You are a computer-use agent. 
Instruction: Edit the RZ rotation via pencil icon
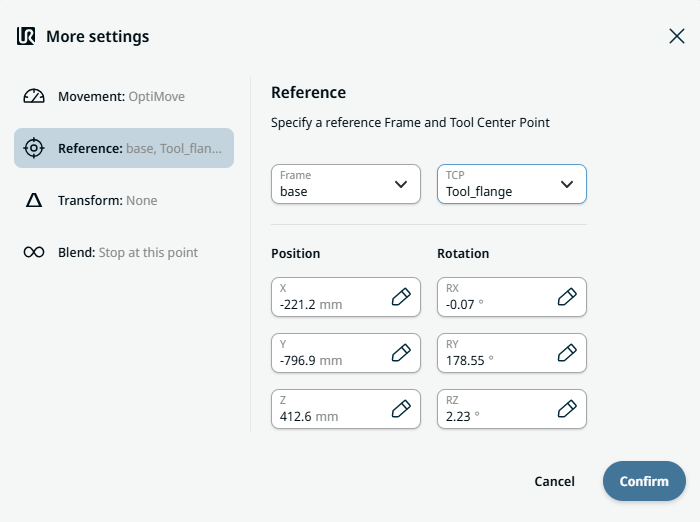point(566,409)
